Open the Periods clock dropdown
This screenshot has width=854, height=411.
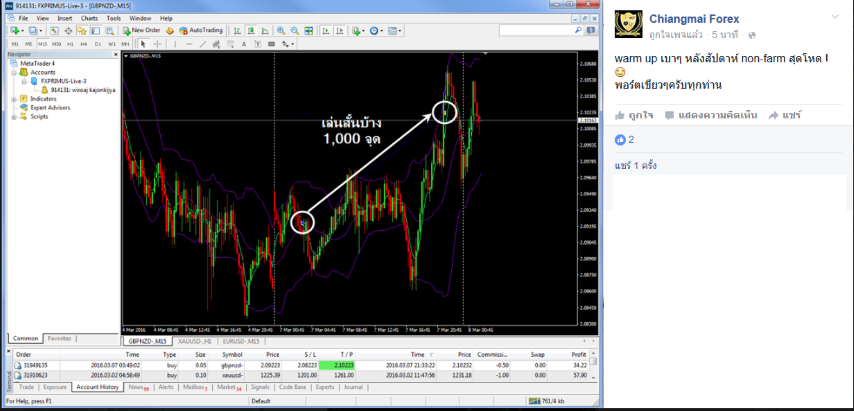(x=376, y=30)
